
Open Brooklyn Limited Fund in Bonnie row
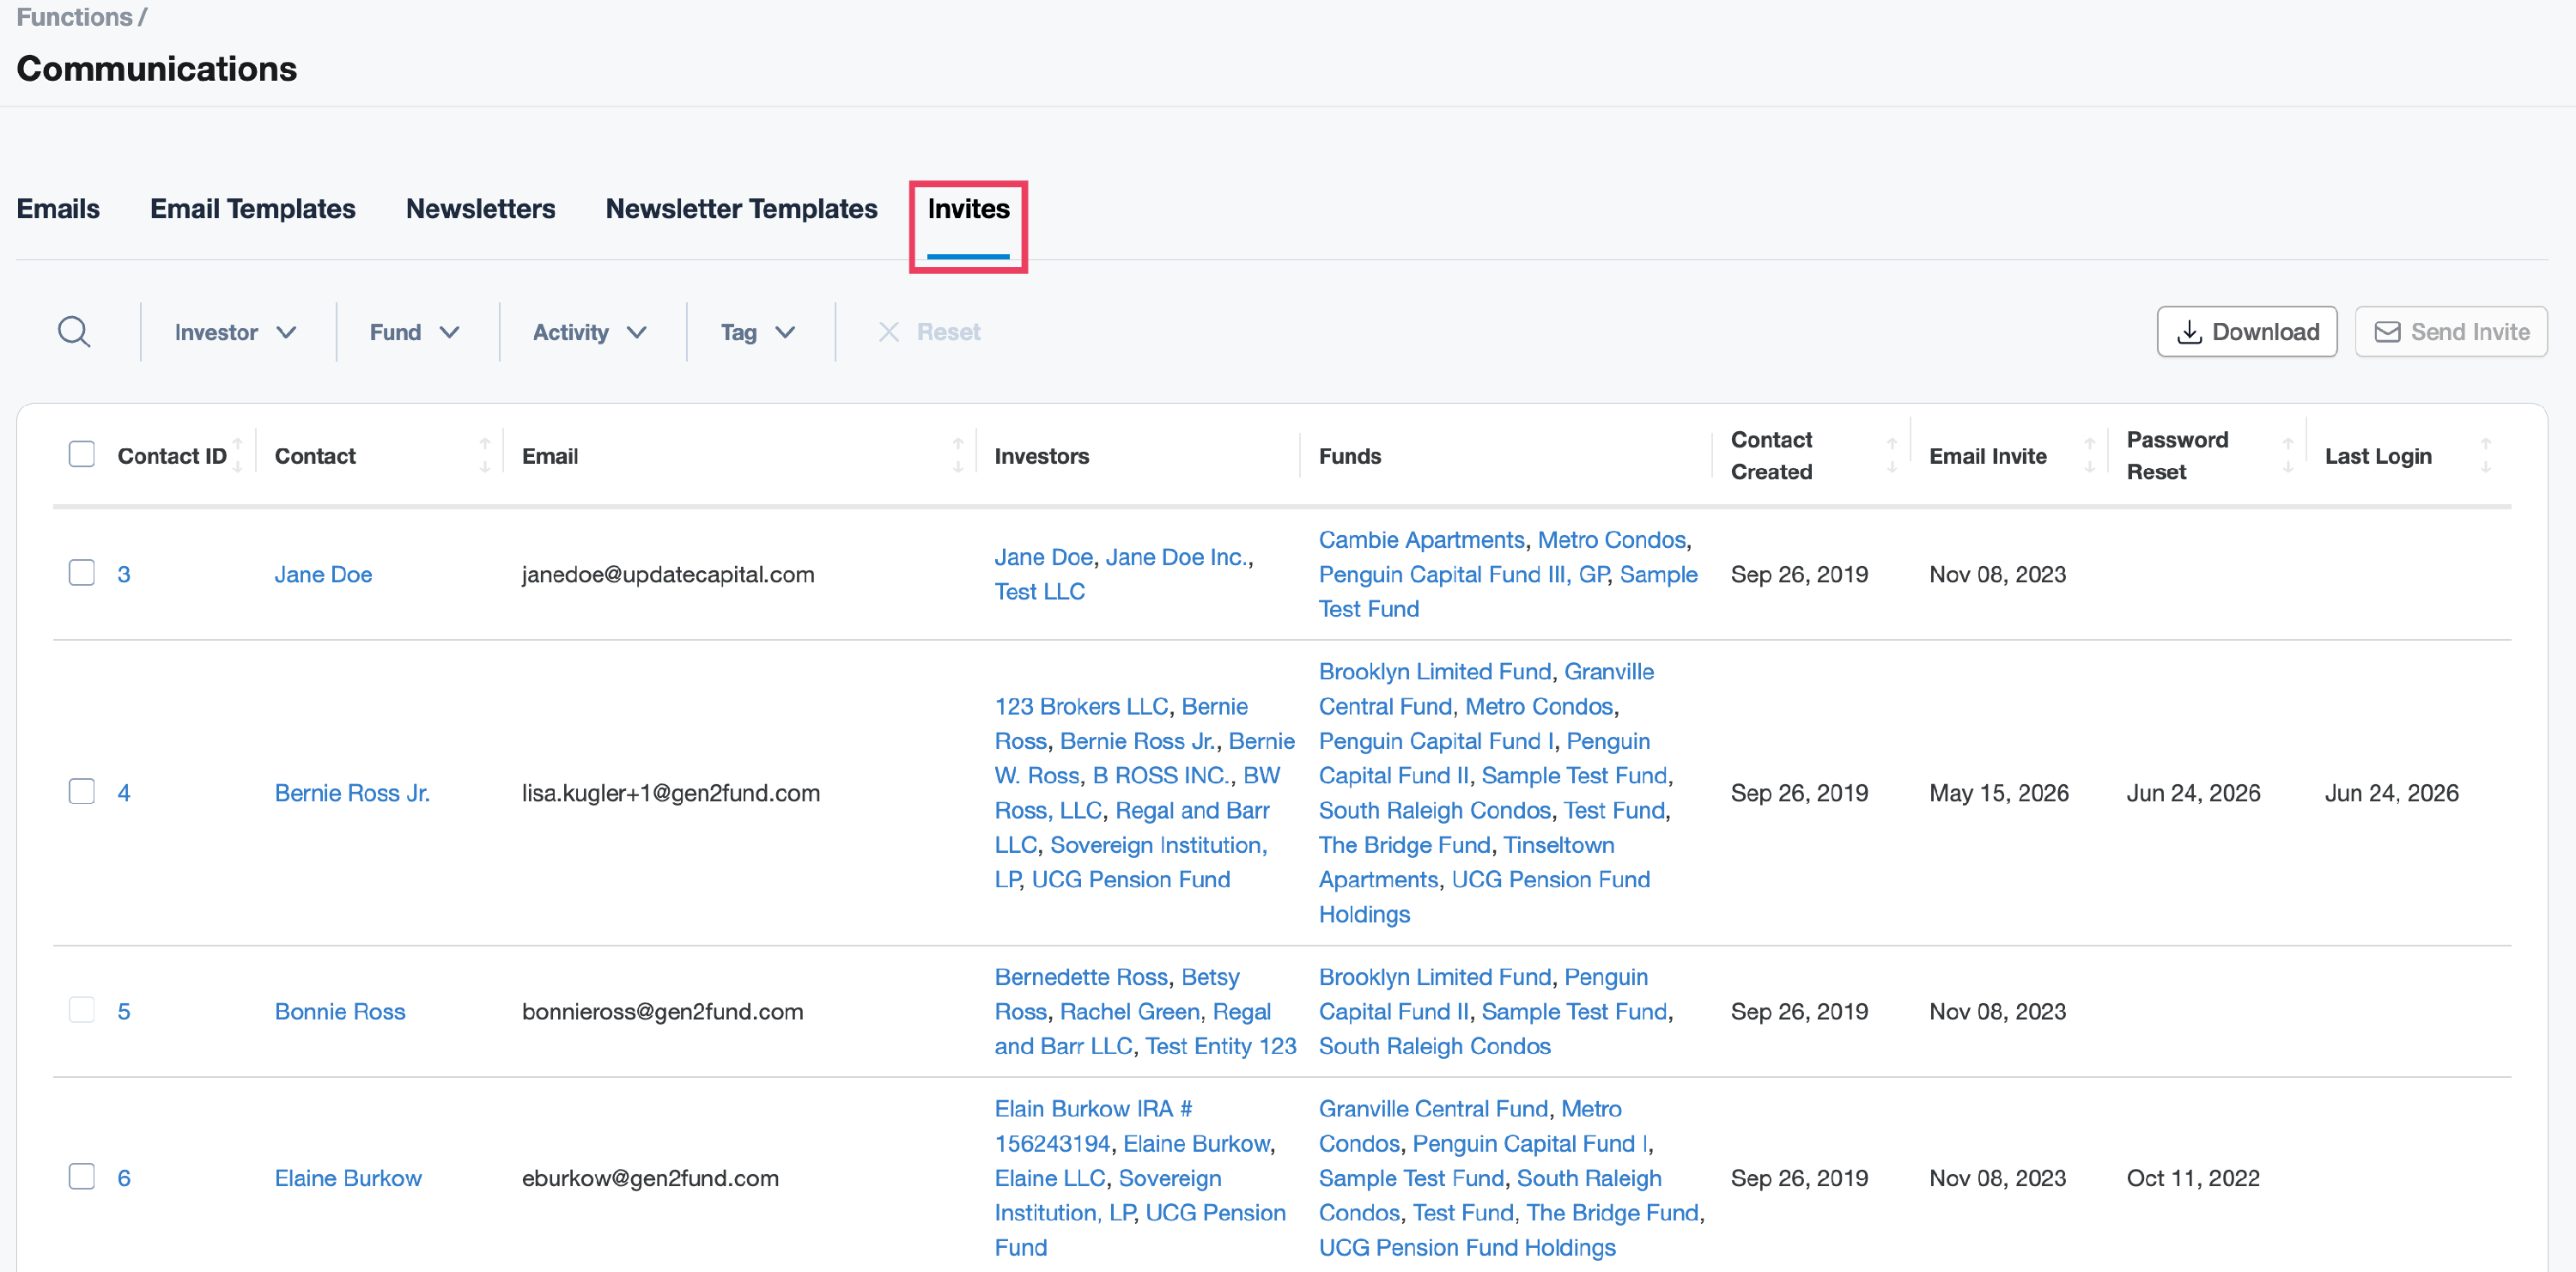pos(1435,977)
